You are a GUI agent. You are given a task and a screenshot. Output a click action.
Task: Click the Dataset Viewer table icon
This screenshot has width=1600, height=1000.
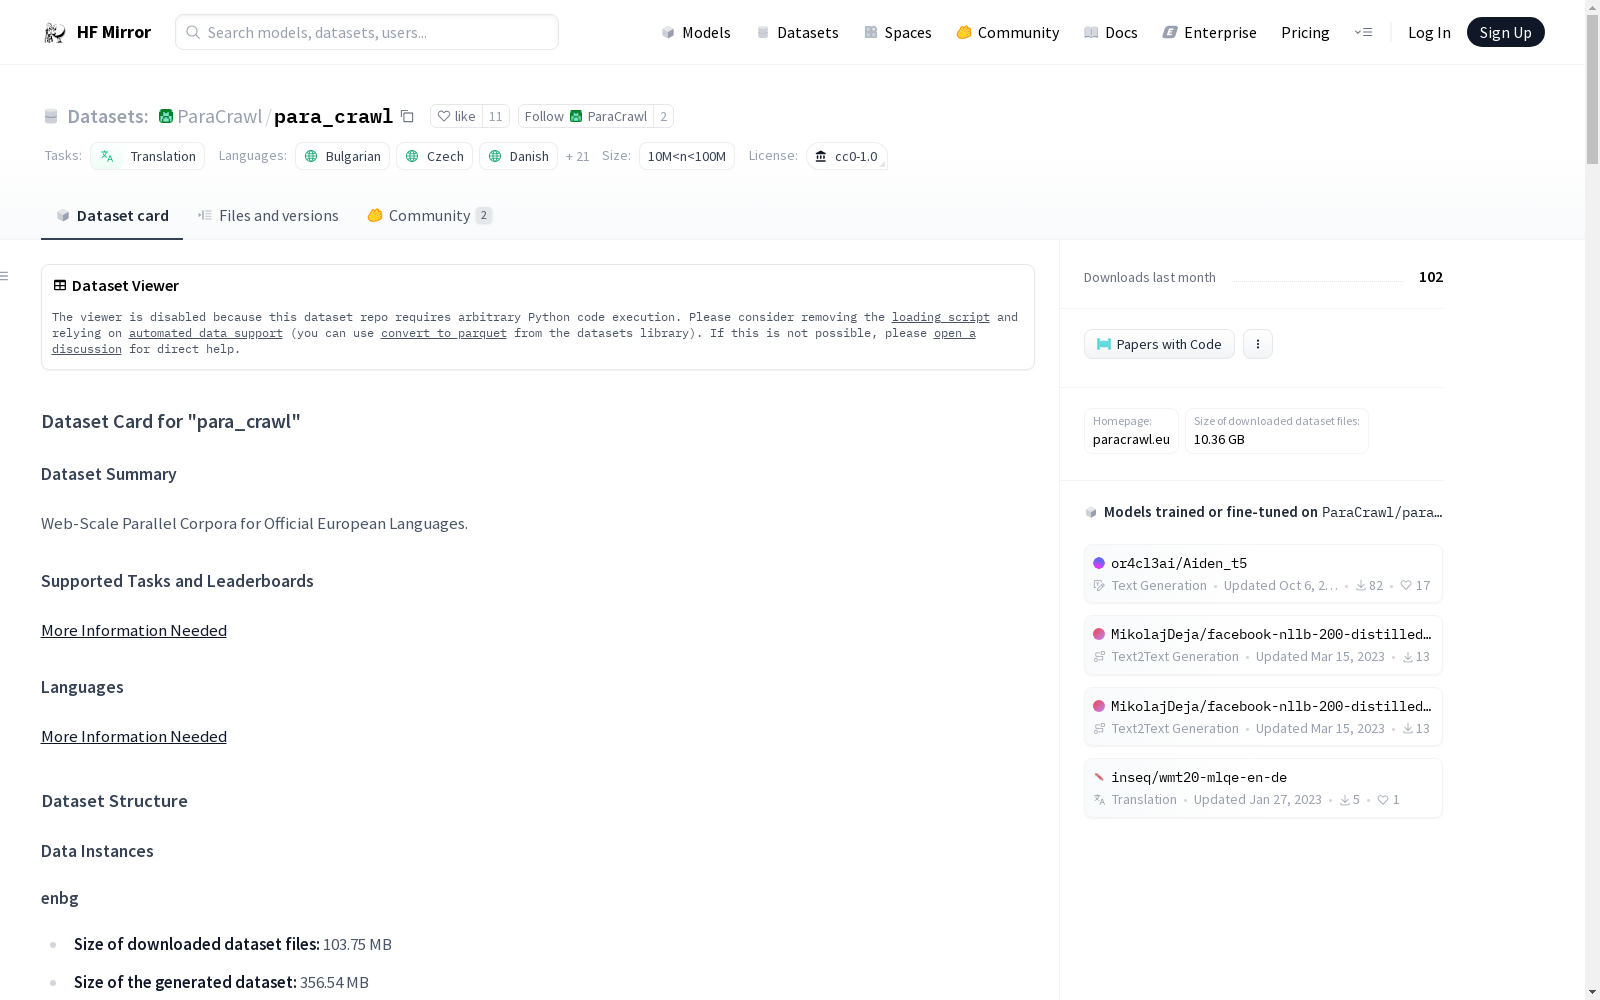pos(60,285)
